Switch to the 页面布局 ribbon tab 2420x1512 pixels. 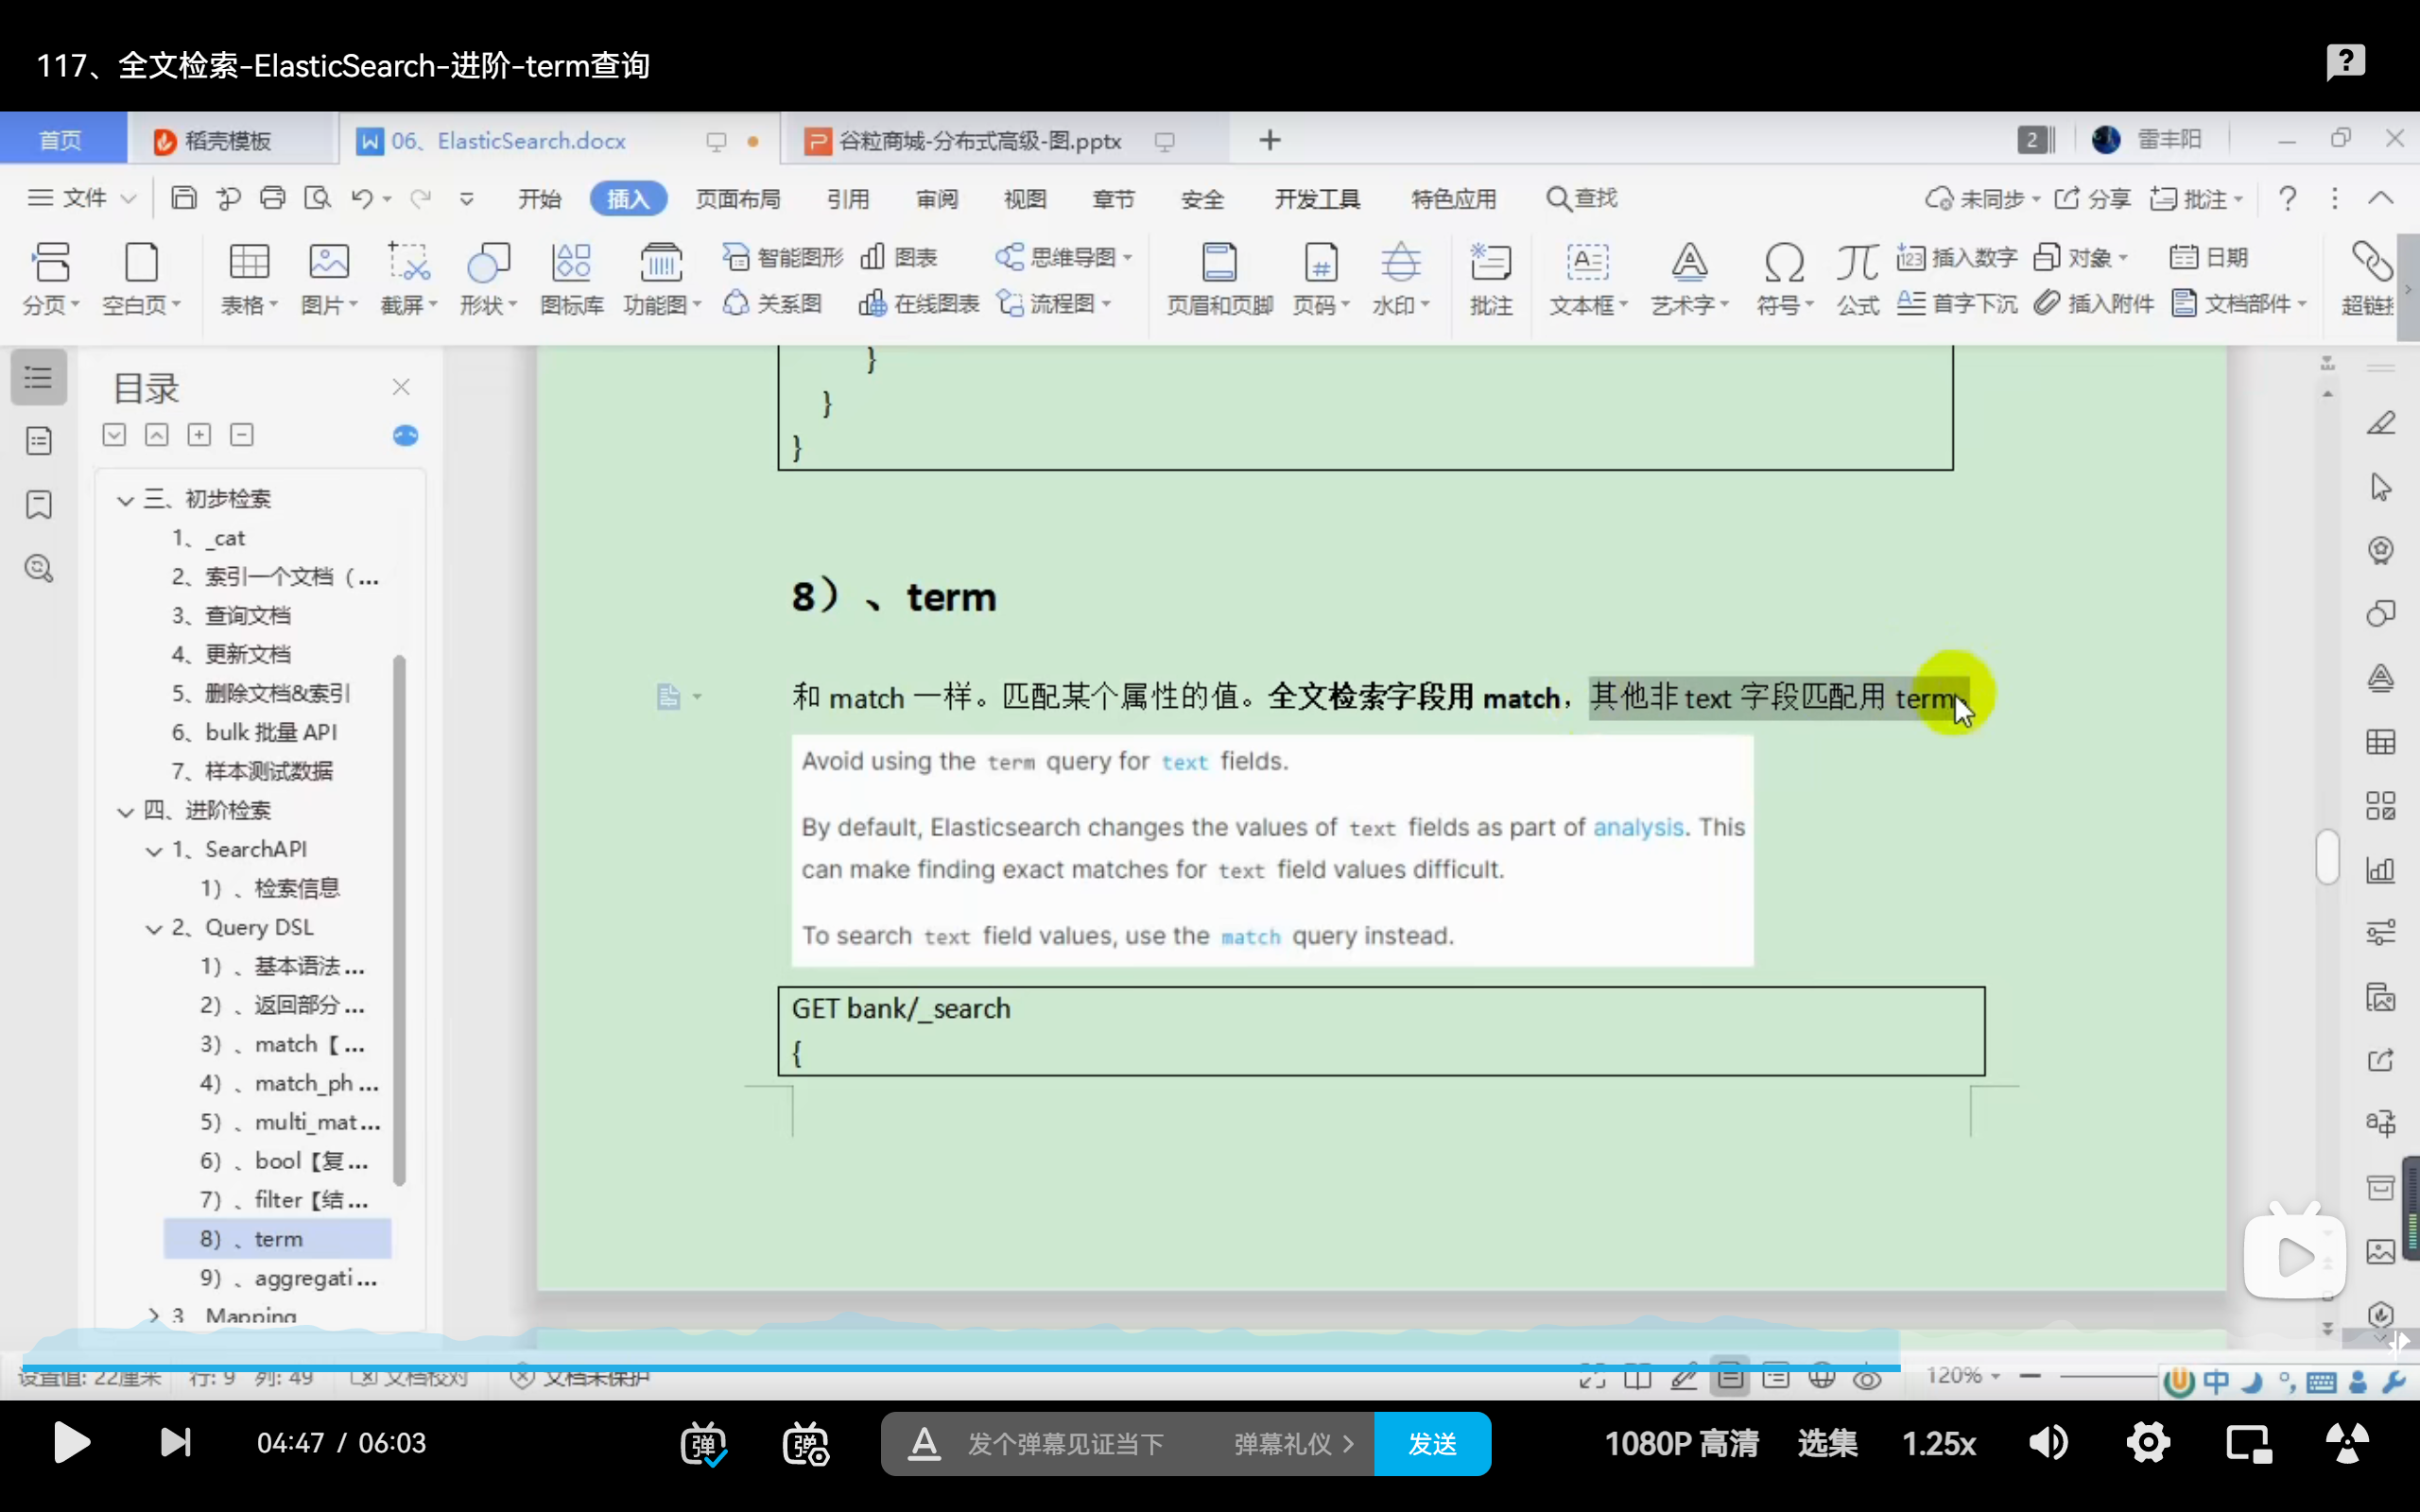pos(738,199)
